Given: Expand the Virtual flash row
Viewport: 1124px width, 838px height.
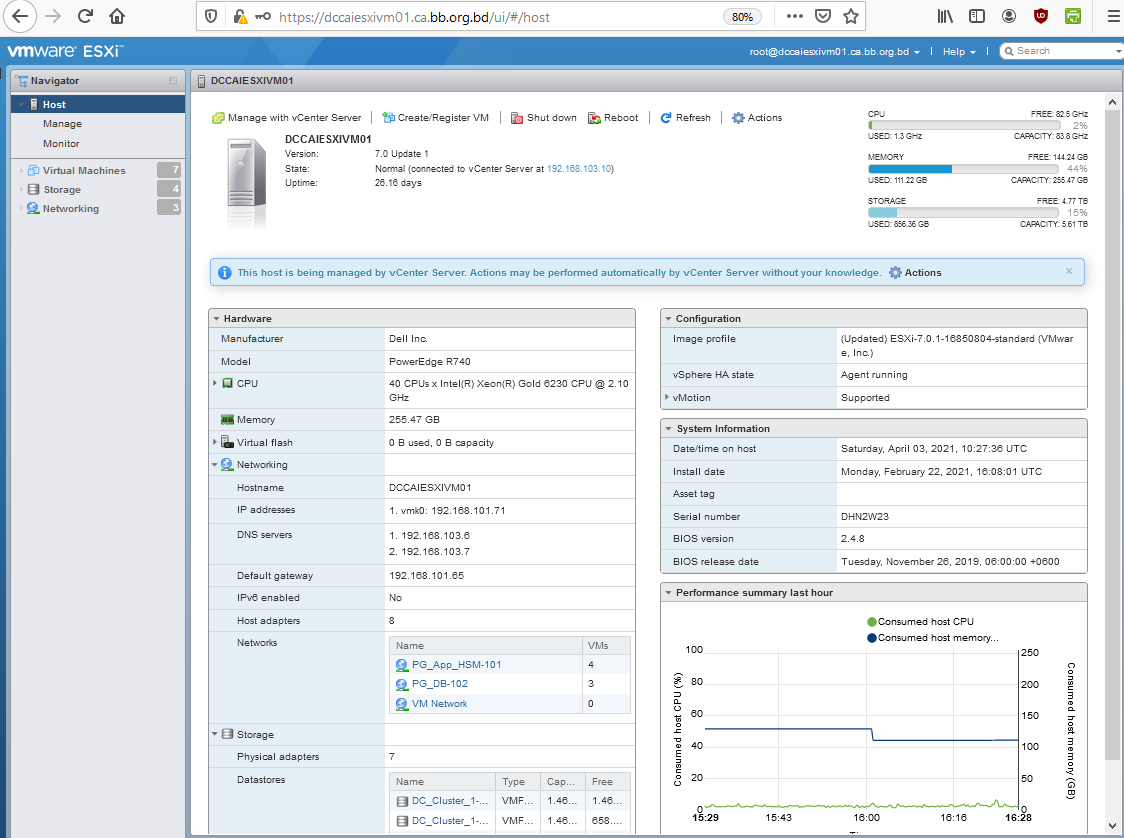Looking at the screenshot, I should (215, 442).
